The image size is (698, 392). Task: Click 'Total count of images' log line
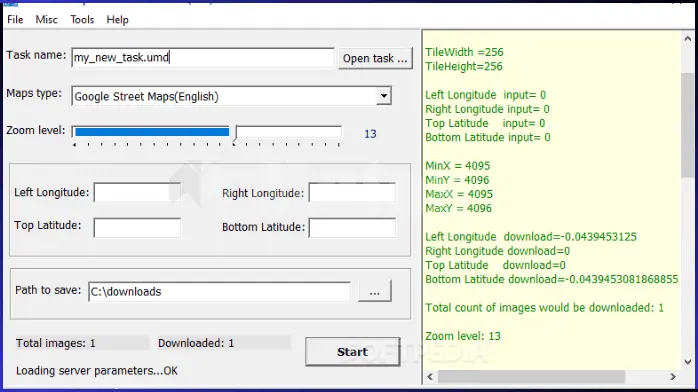[544, 308]
